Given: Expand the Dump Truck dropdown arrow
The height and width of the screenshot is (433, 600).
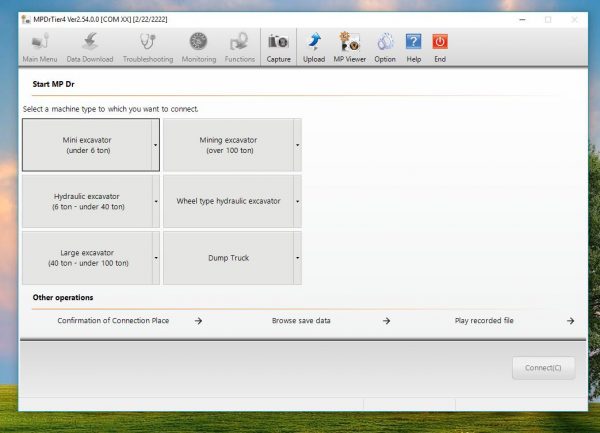Looking at the screenshot, I should [297, 258].
